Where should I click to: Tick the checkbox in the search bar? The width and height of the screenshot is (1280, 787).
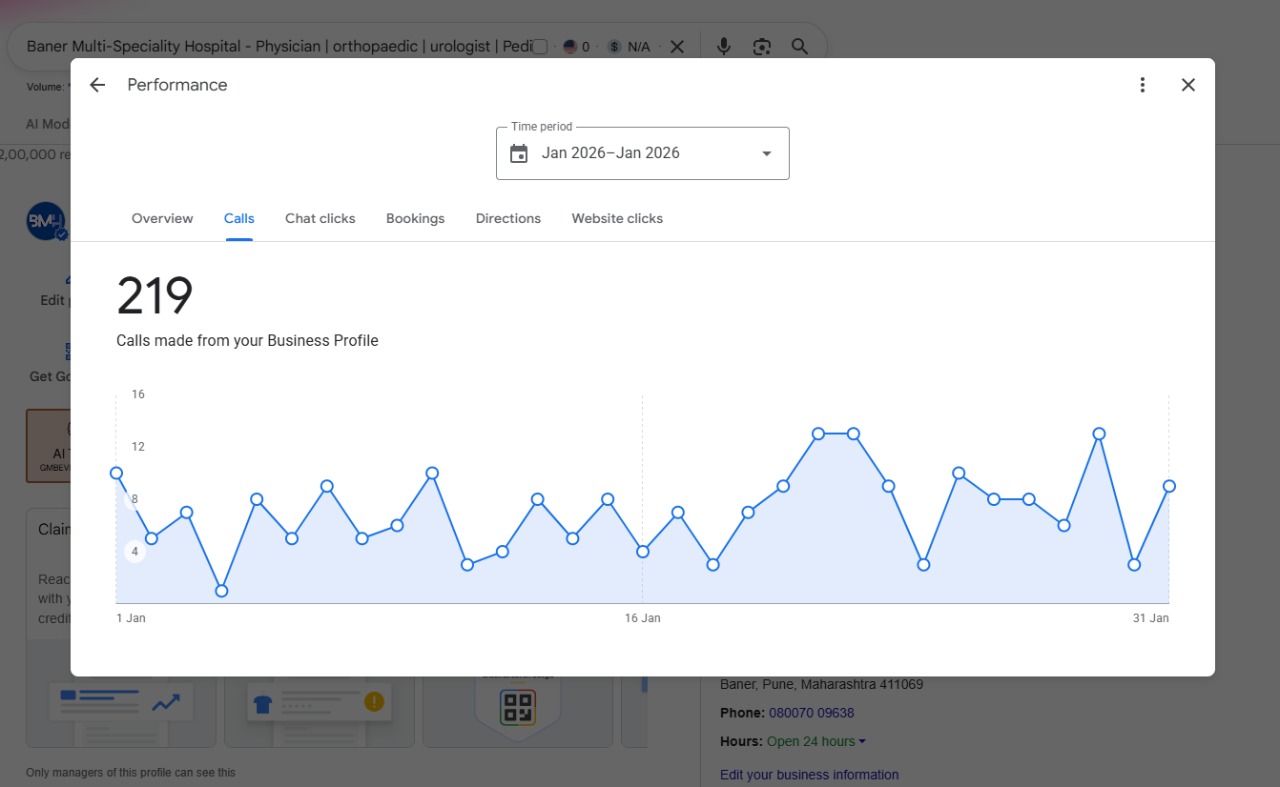click(x=540, y=47)
